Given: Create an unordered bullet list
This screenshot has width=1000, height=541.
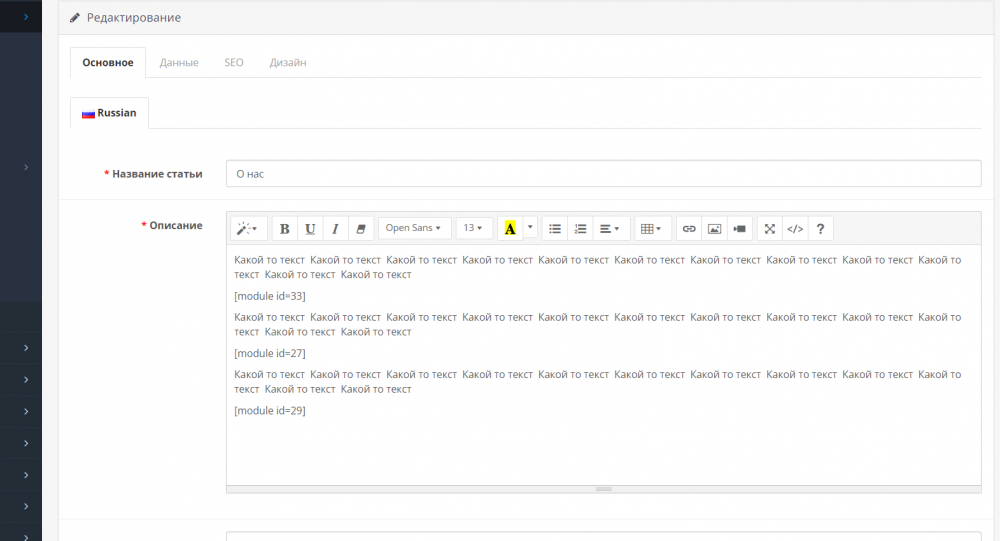Looking at the screenshot, I should coord(555,228).
